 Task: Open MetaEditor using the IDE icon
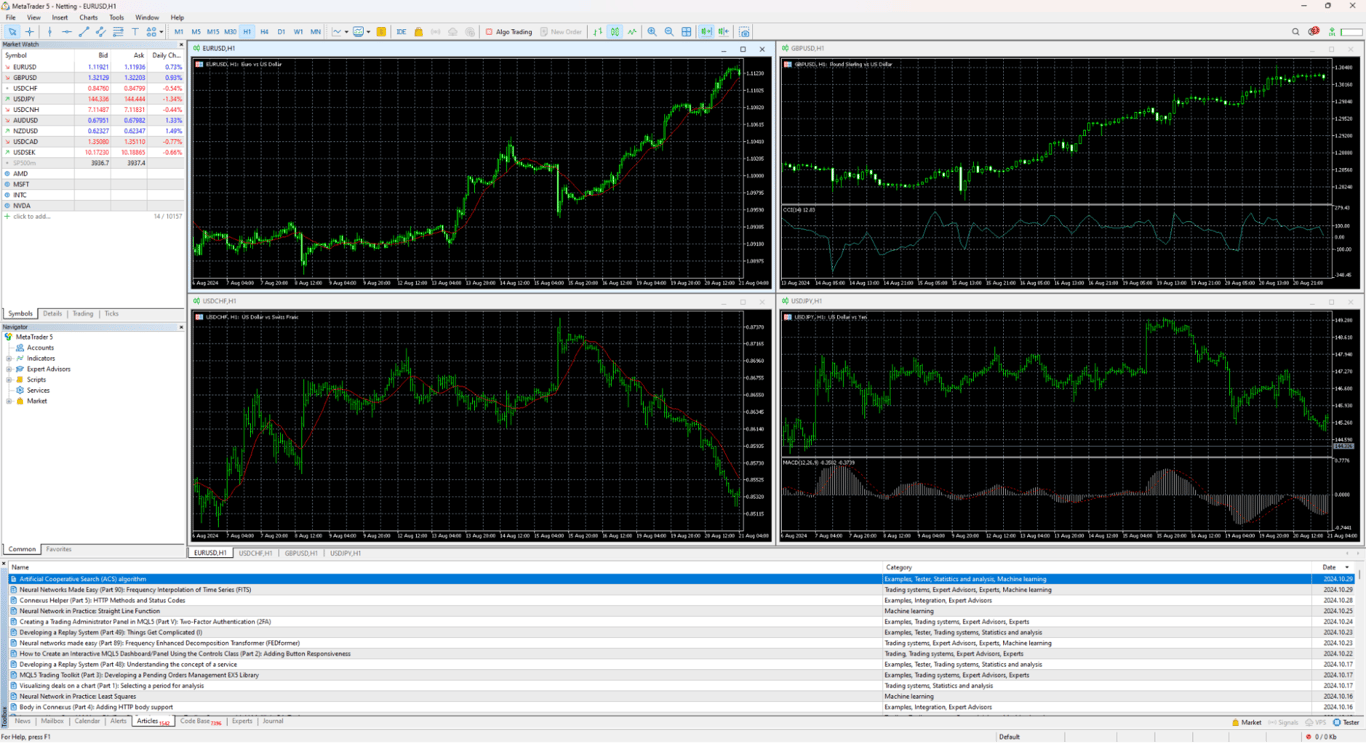(x=401, y=31)
